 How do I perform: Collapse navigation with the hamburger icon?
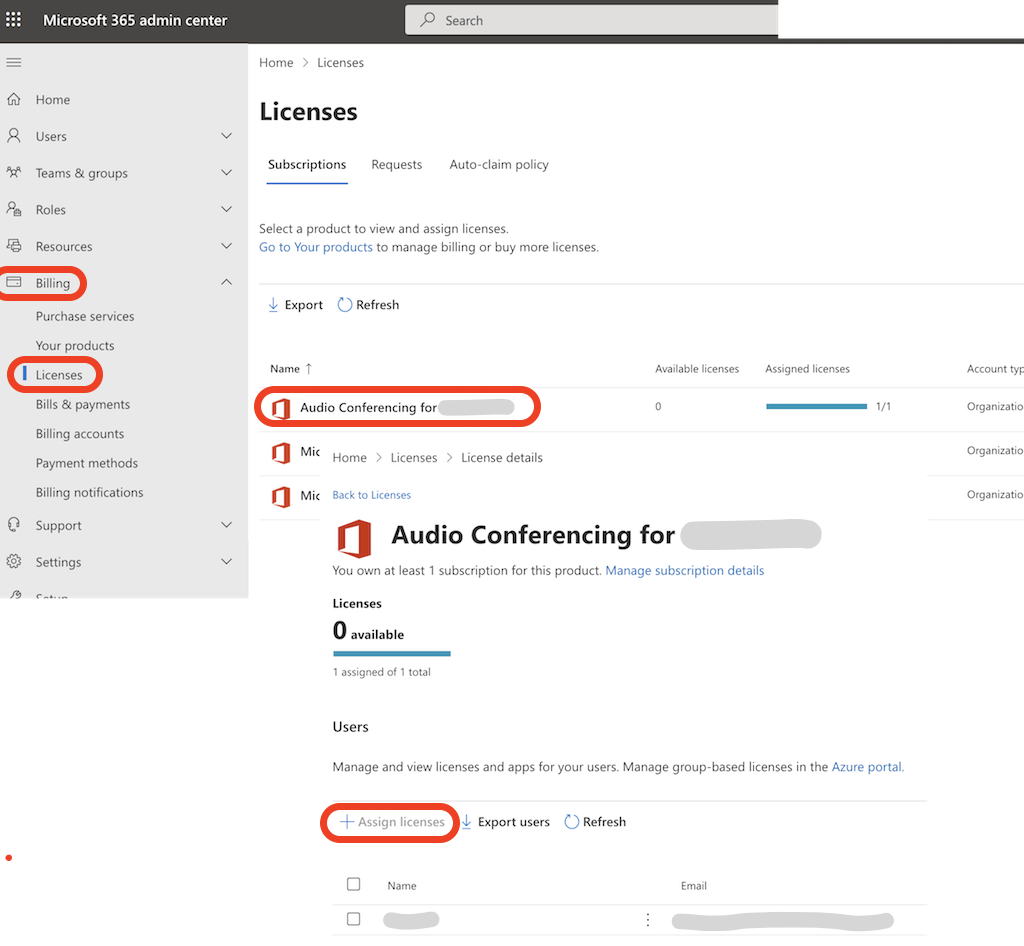(x=14, y=62)
